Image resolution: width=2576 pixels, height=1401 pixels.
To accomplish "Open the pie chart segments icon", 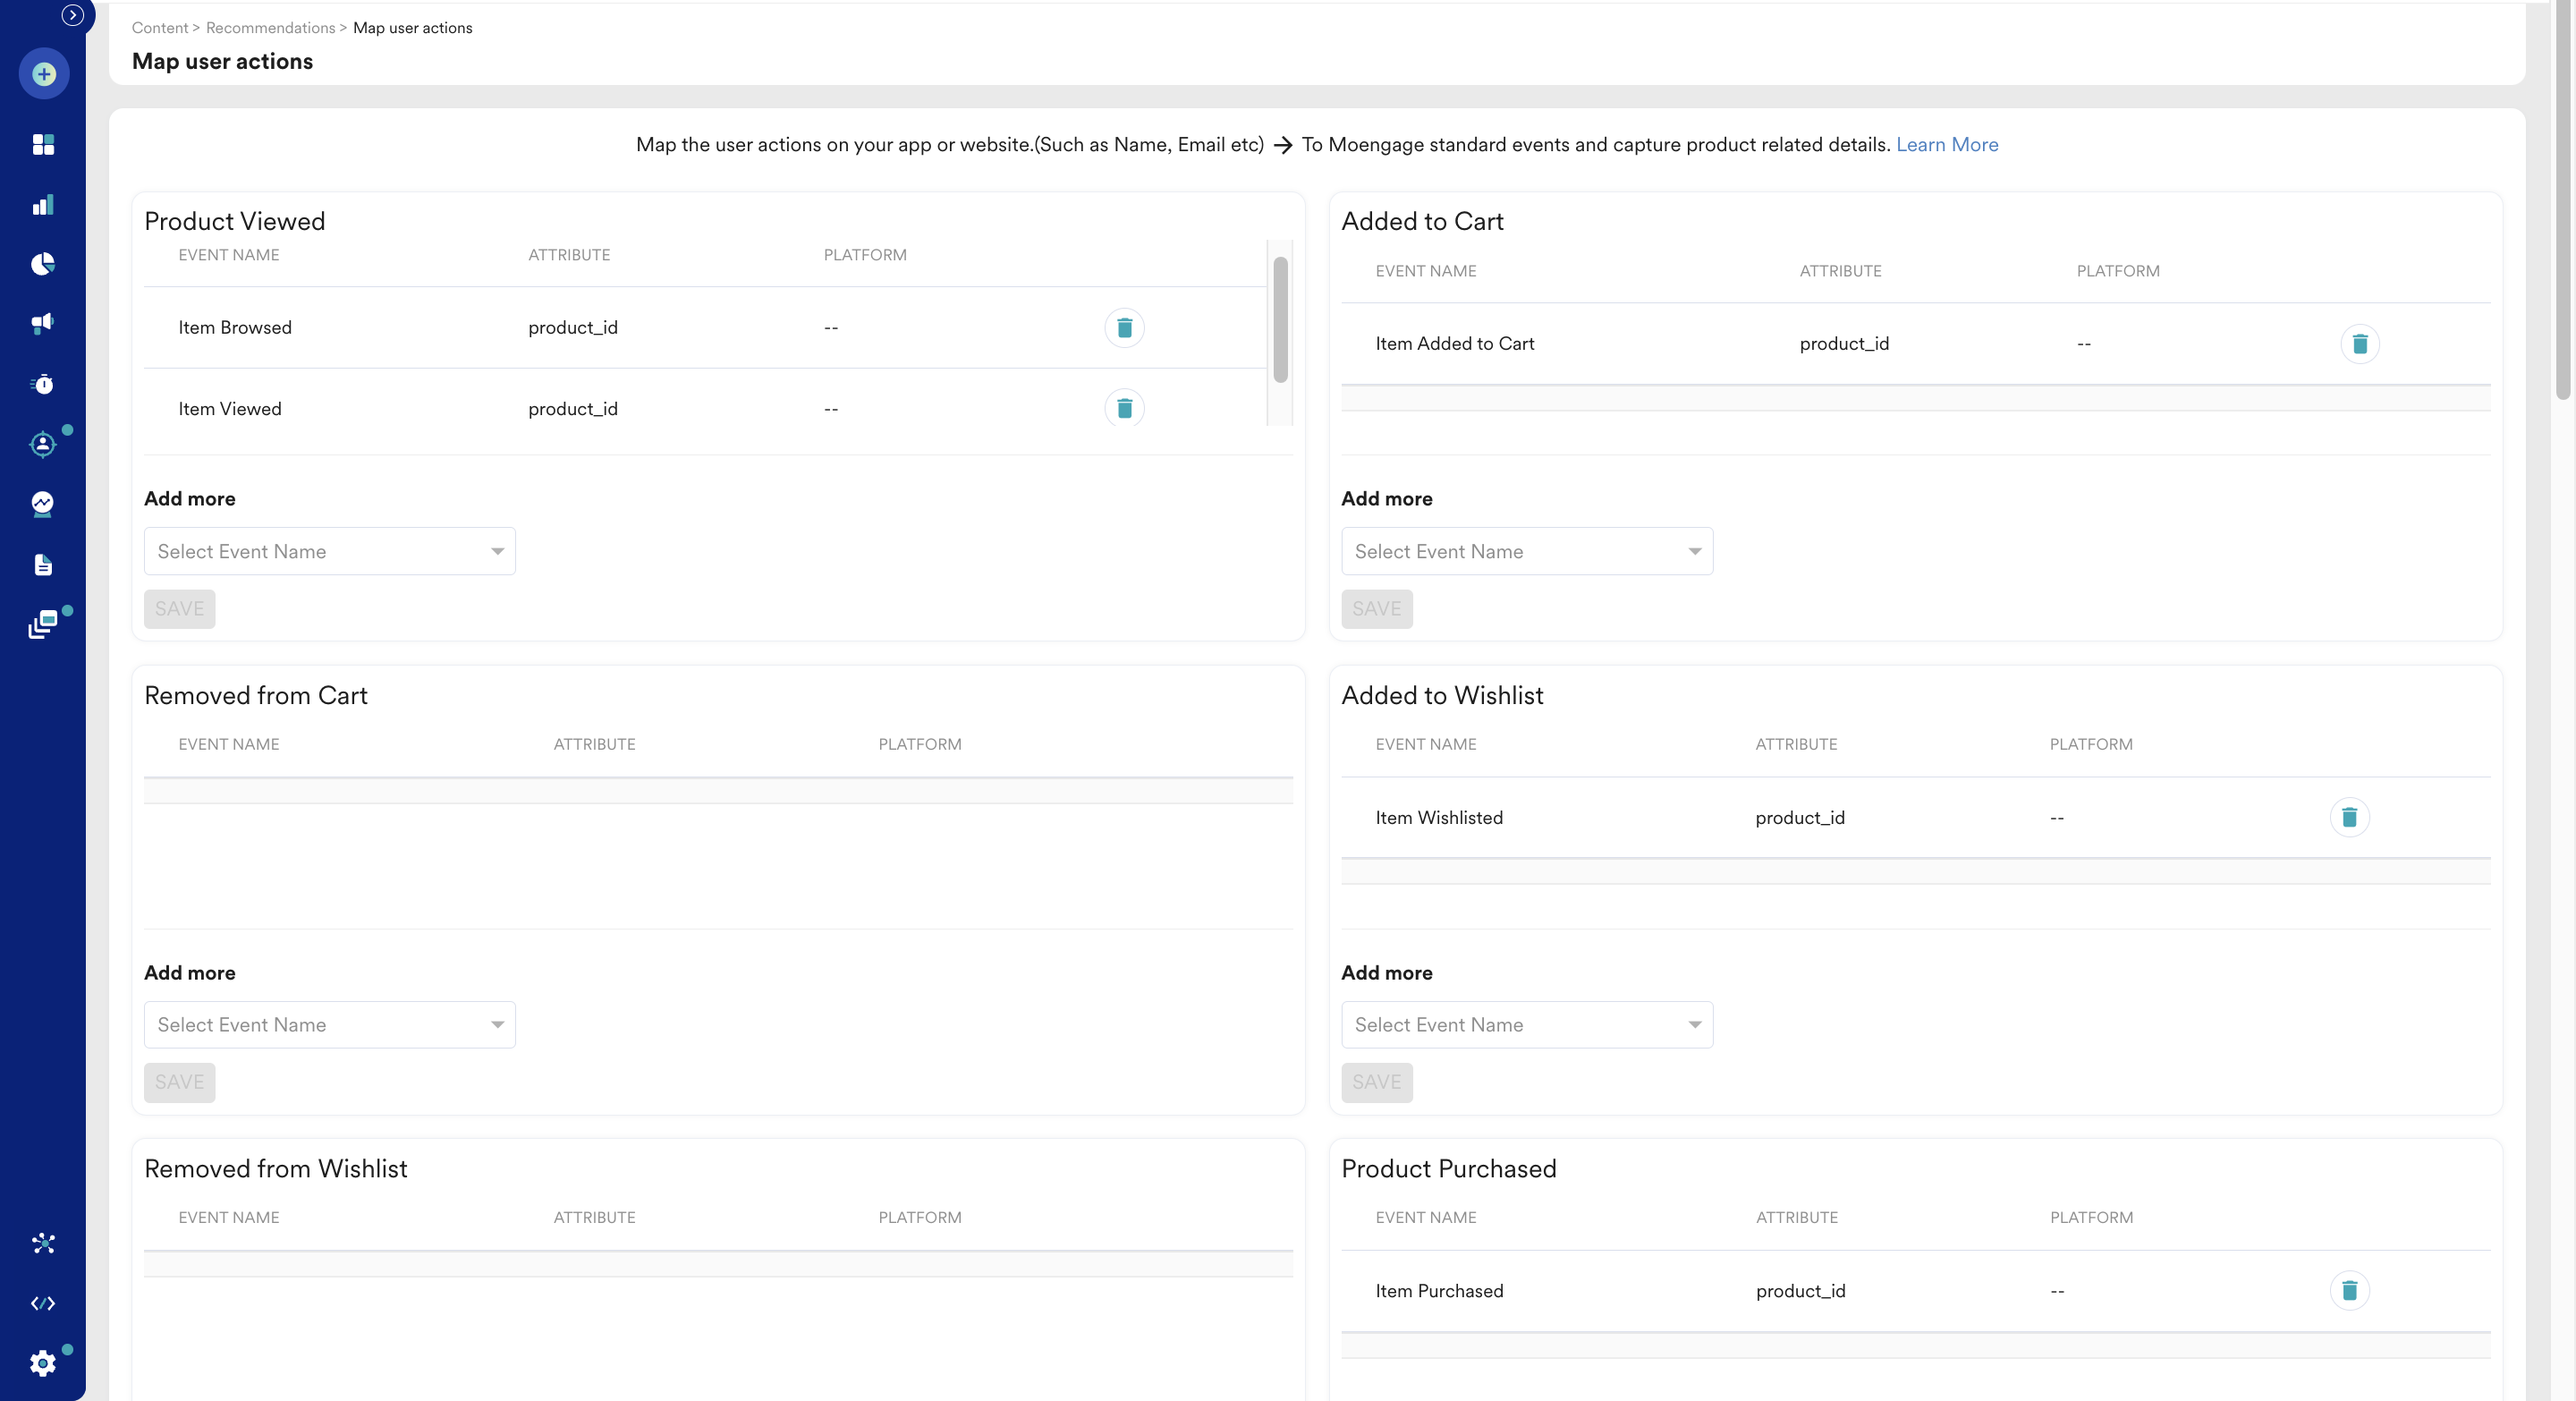I will pos(43,264).
